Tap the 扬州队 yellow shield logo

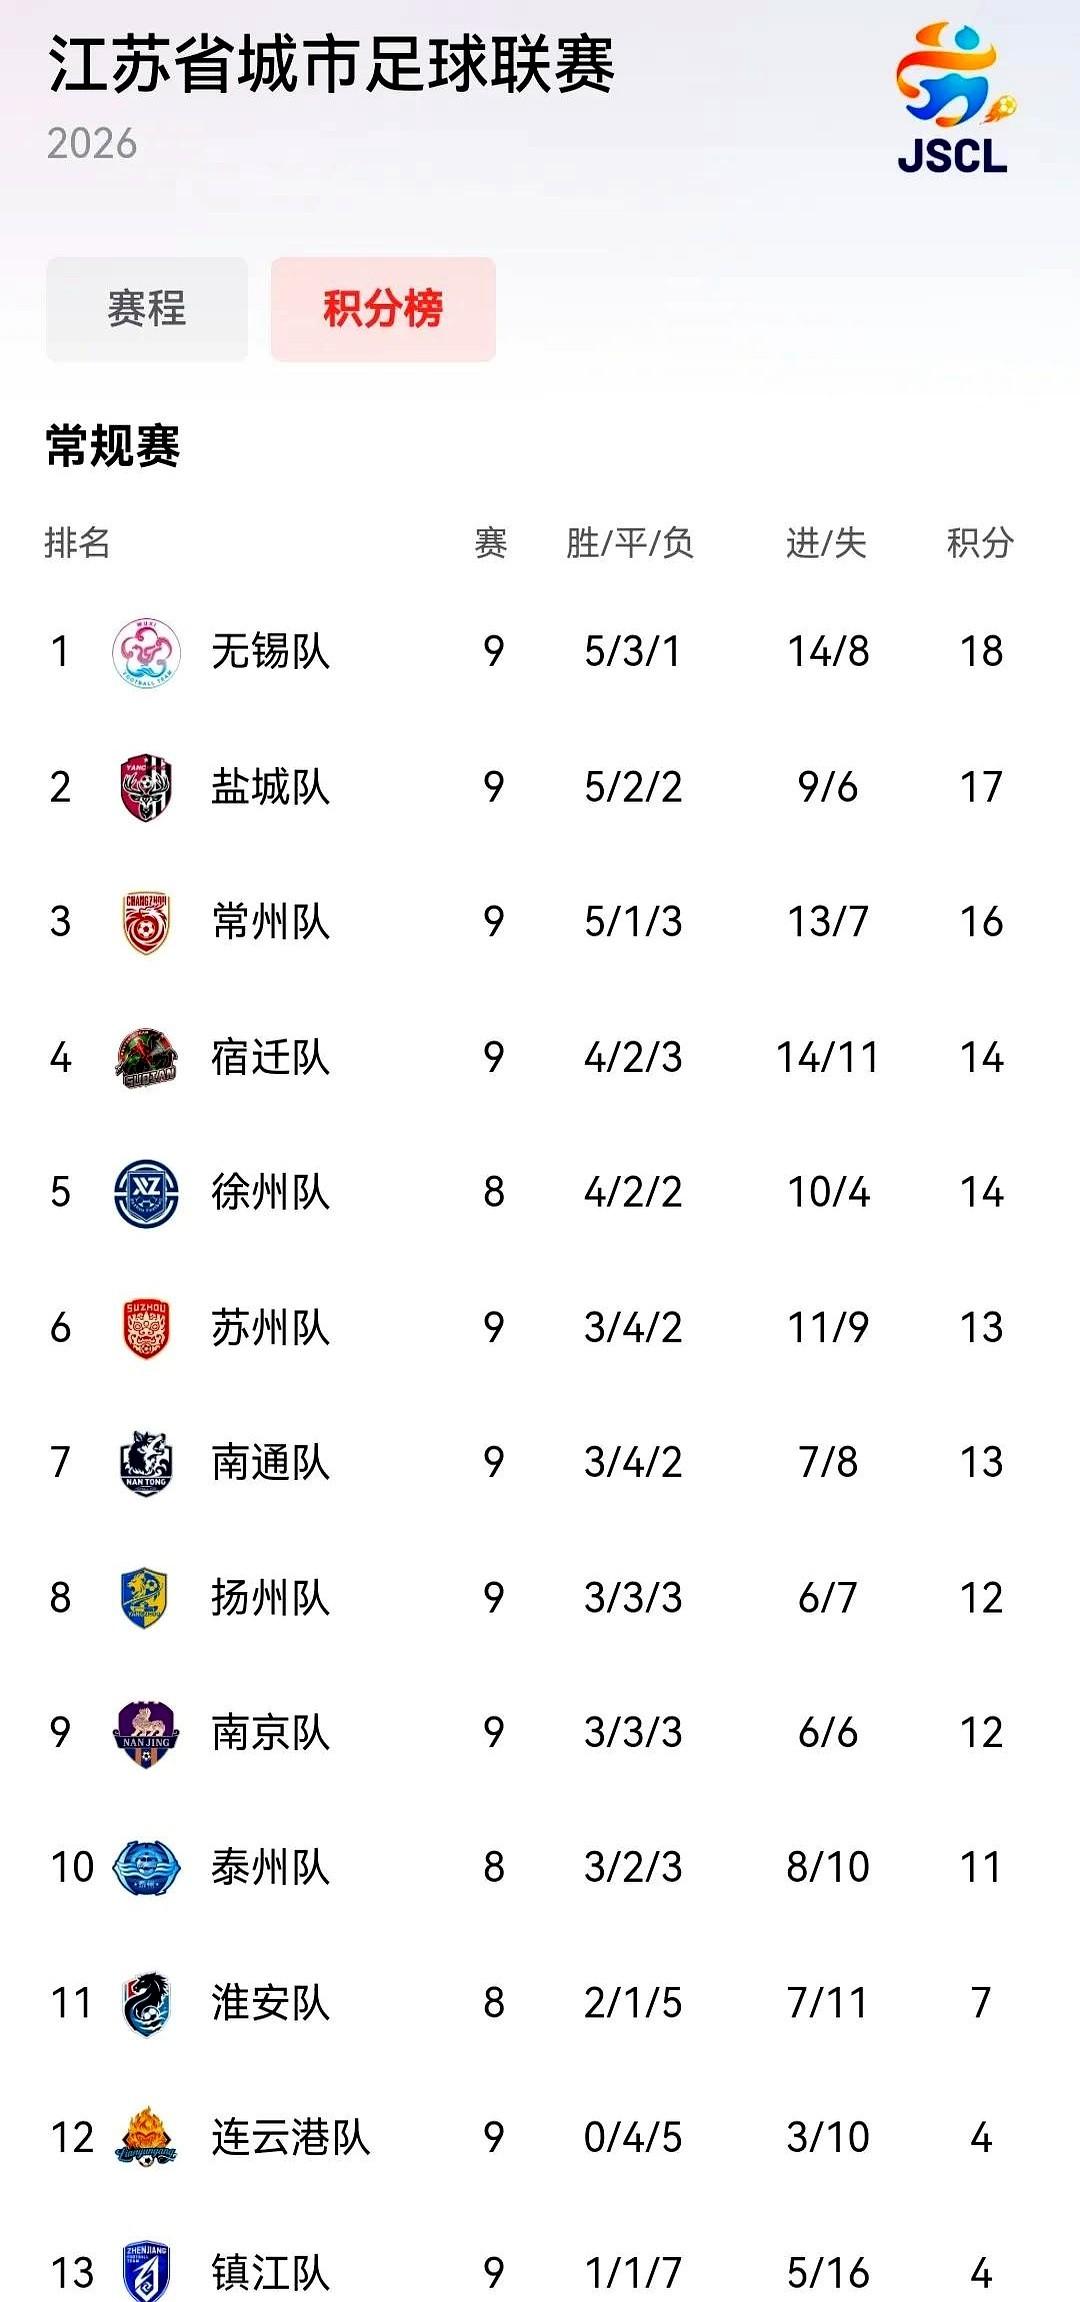coord(144,1598)
